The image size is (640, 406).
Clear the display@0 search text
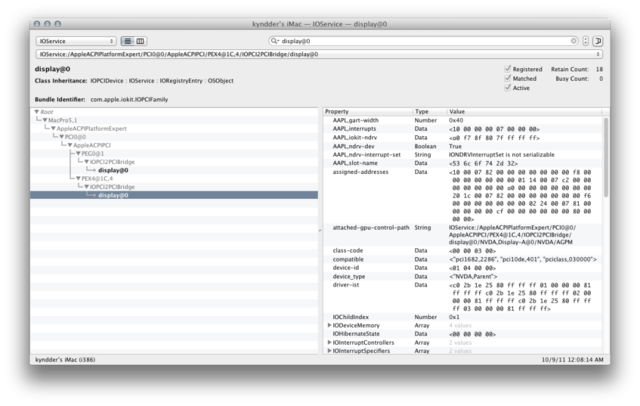pyautogui.click(x=573, y=41)
